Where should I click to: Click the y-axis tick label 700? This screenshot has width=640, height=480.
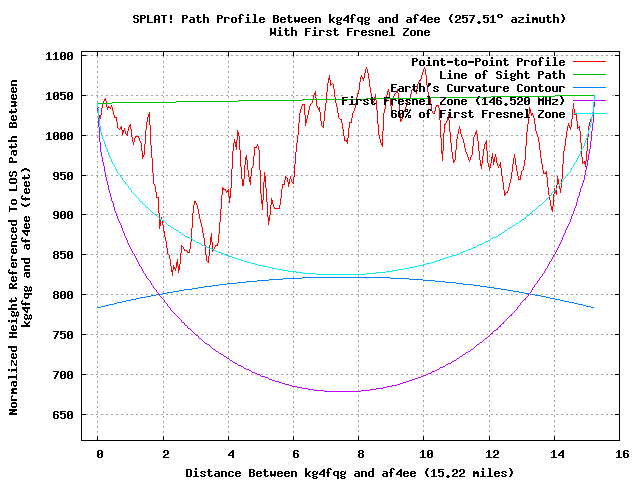63,375
